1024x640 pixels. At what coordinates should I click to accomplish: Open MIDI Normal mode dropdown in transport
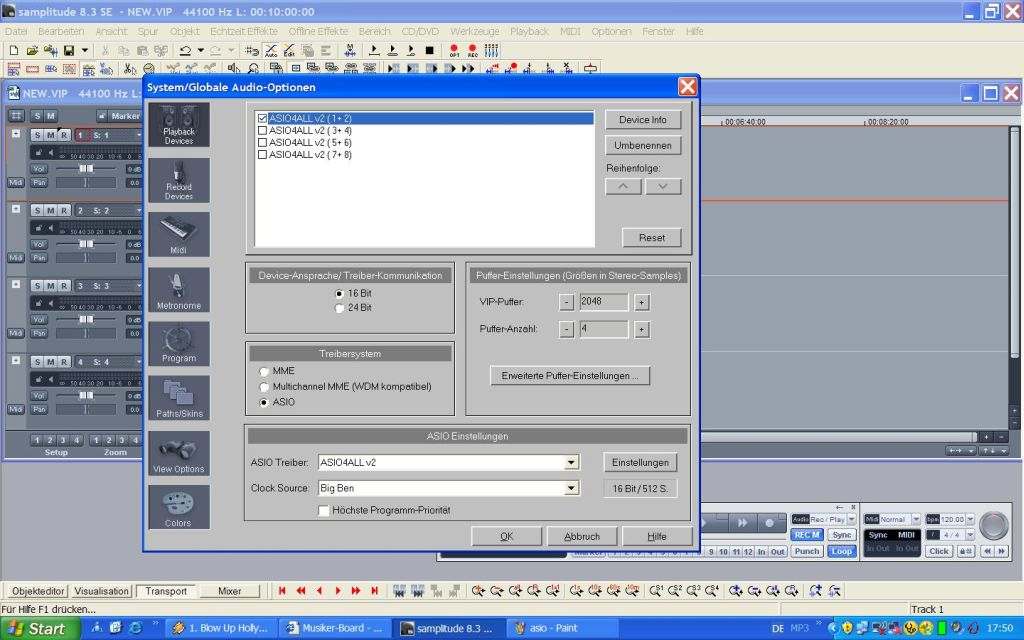coord(916,519)
